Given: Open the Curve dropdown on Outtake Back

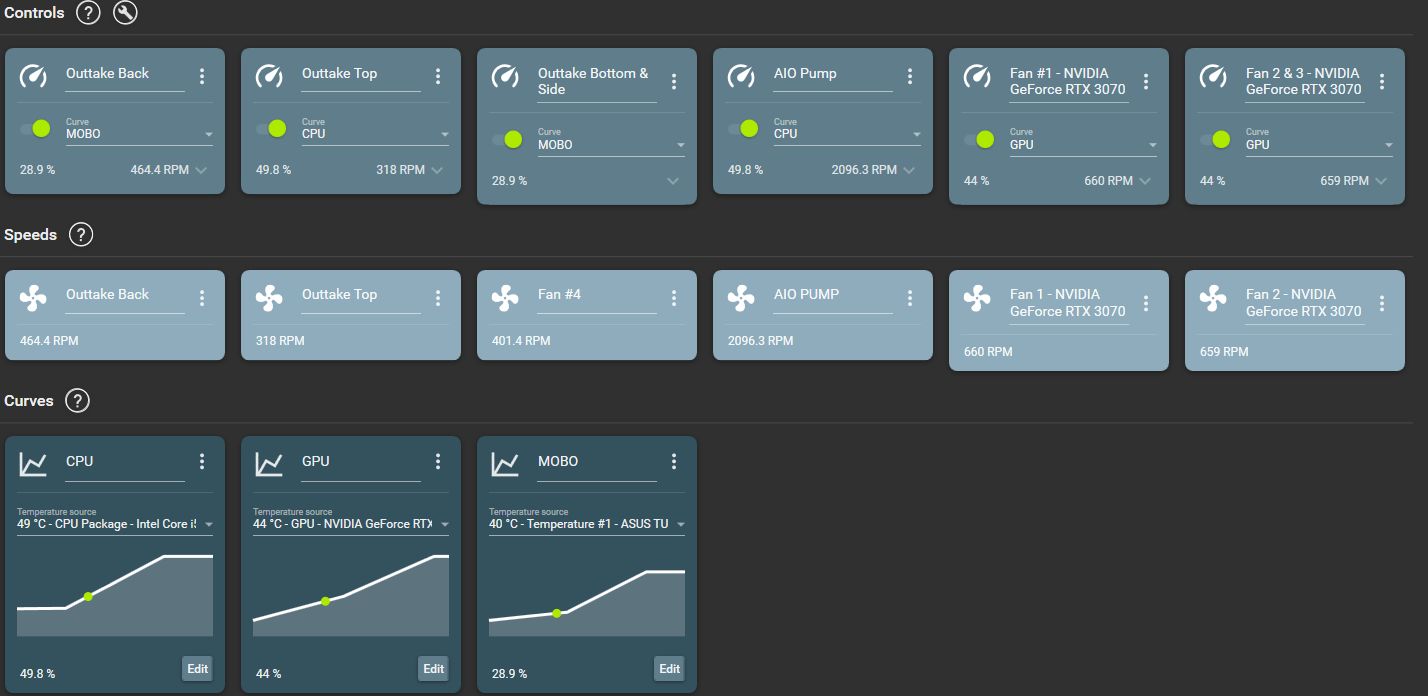Looking at the screenshot, I should click(138, 133).
